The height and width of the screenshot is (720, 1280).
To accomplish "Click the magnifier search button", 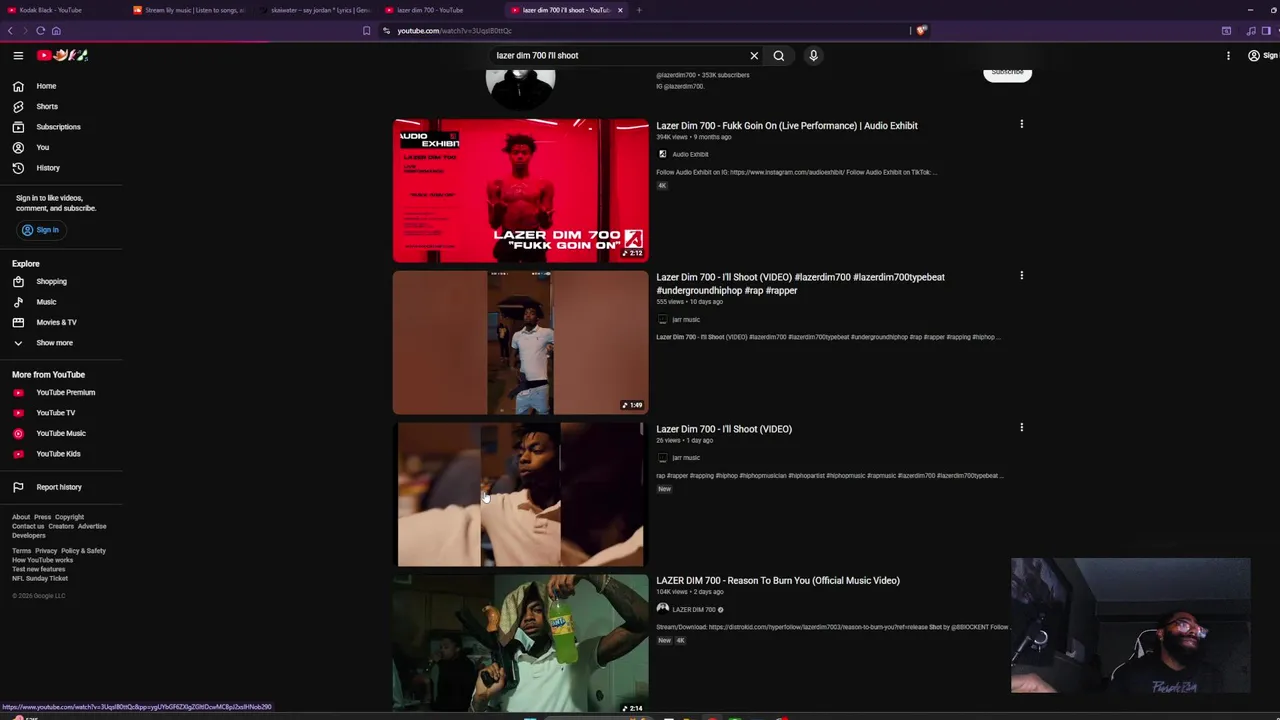I will [779, 56].
